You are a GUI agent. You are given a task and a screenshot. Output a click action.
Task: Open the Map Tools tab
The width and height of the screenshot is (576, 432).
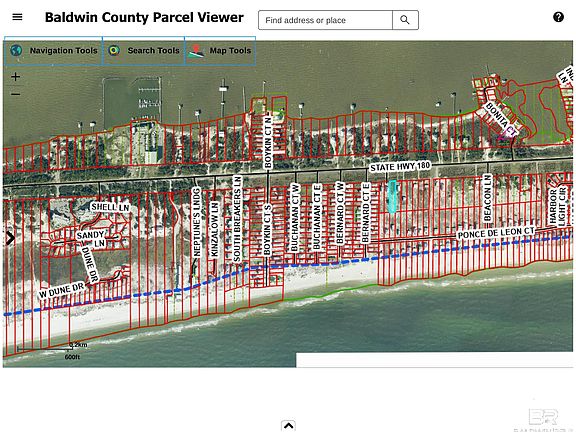point(220,51)
